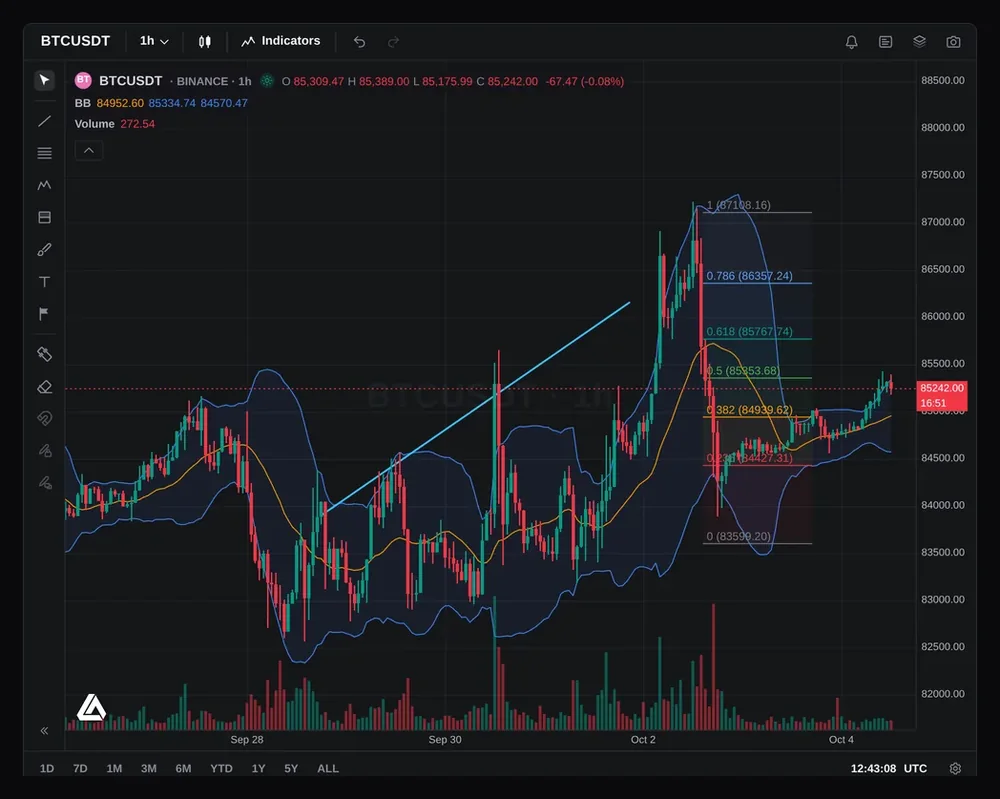Open the Indicators menu

click(281, 41)
